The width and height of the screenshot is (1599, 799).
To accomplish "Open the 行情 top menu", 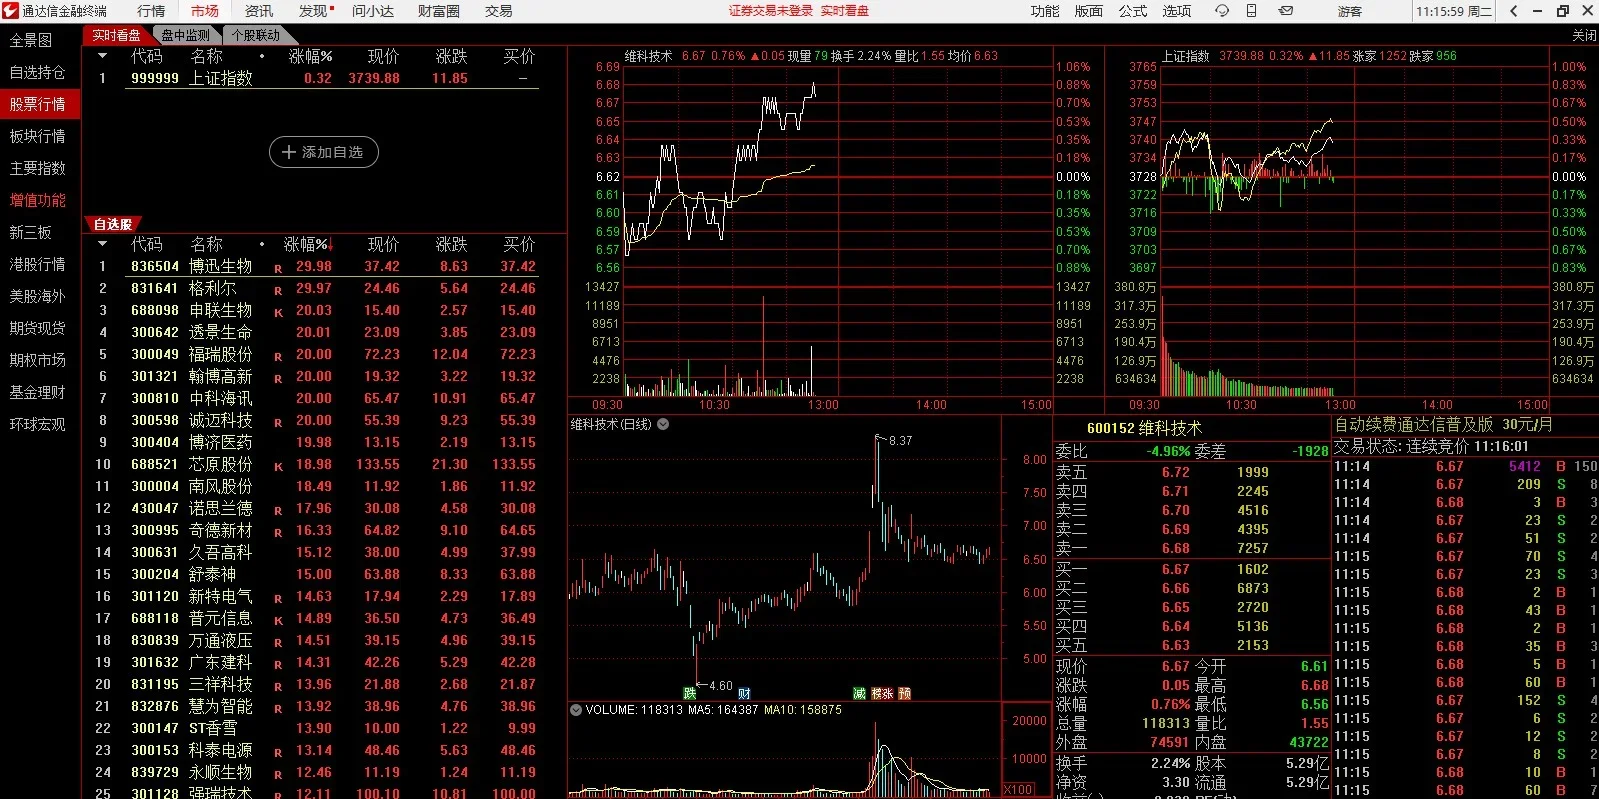I will pyautogui.click(x=151, y=11).
